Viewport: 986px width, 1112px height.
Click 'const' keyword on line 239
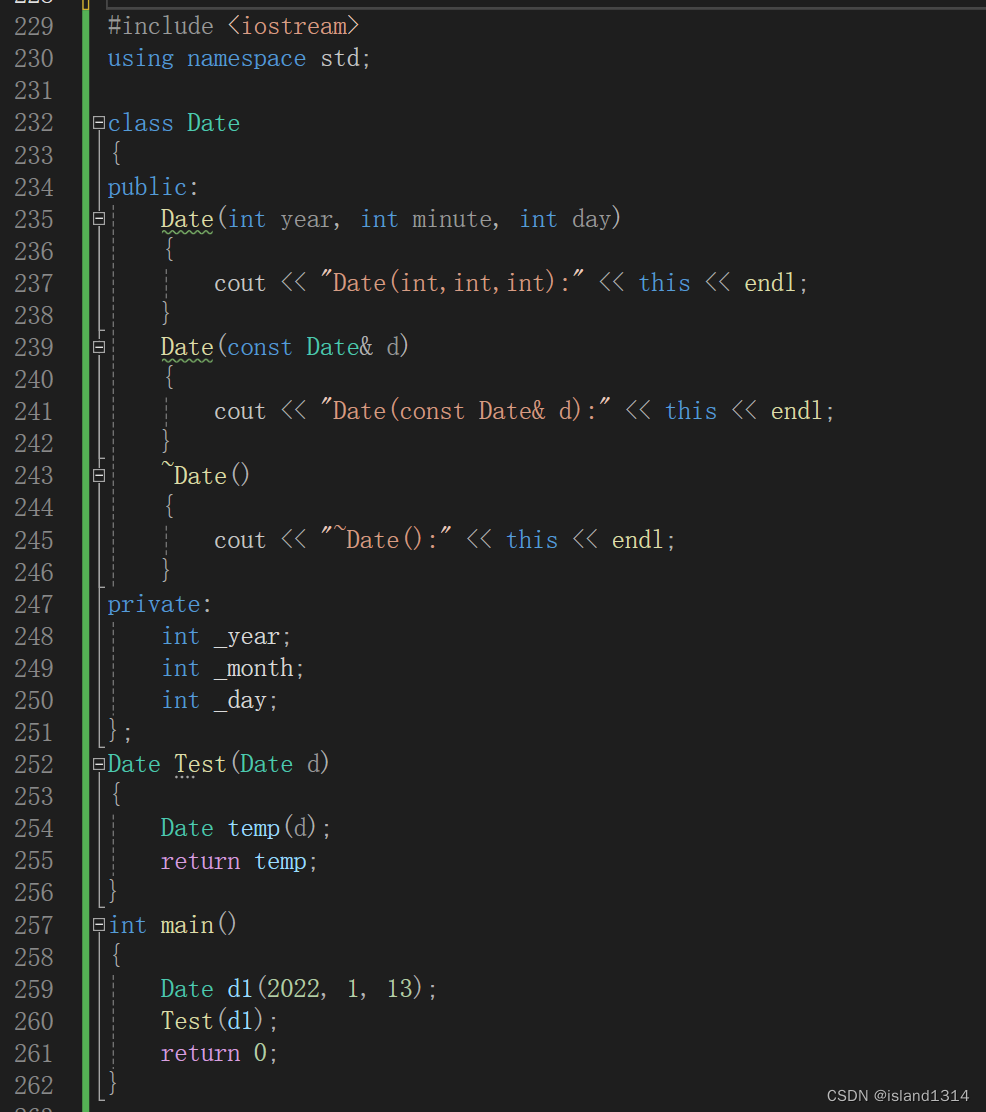(260, 348)
